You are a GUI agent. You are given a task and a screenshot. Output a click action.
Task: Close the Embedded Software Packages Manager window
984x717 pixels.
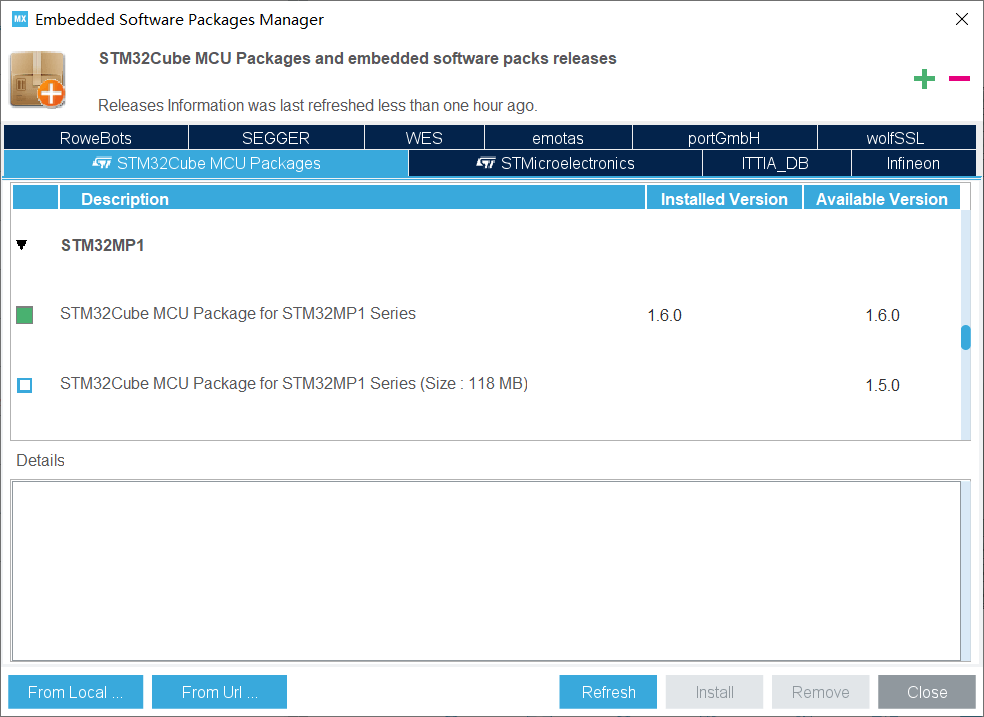(x=961, y=19)
